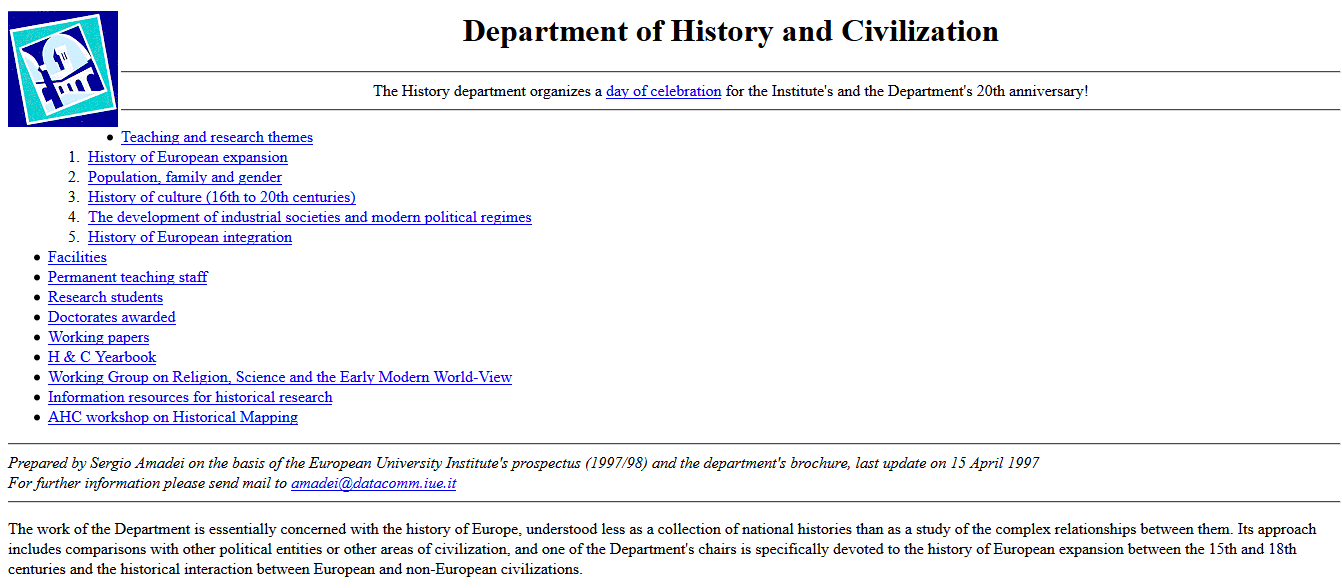This screenshot has height=588, width=1342.
Task: Open the 'Research students' page
Action: pyautogui.click(x=105, y=297)
